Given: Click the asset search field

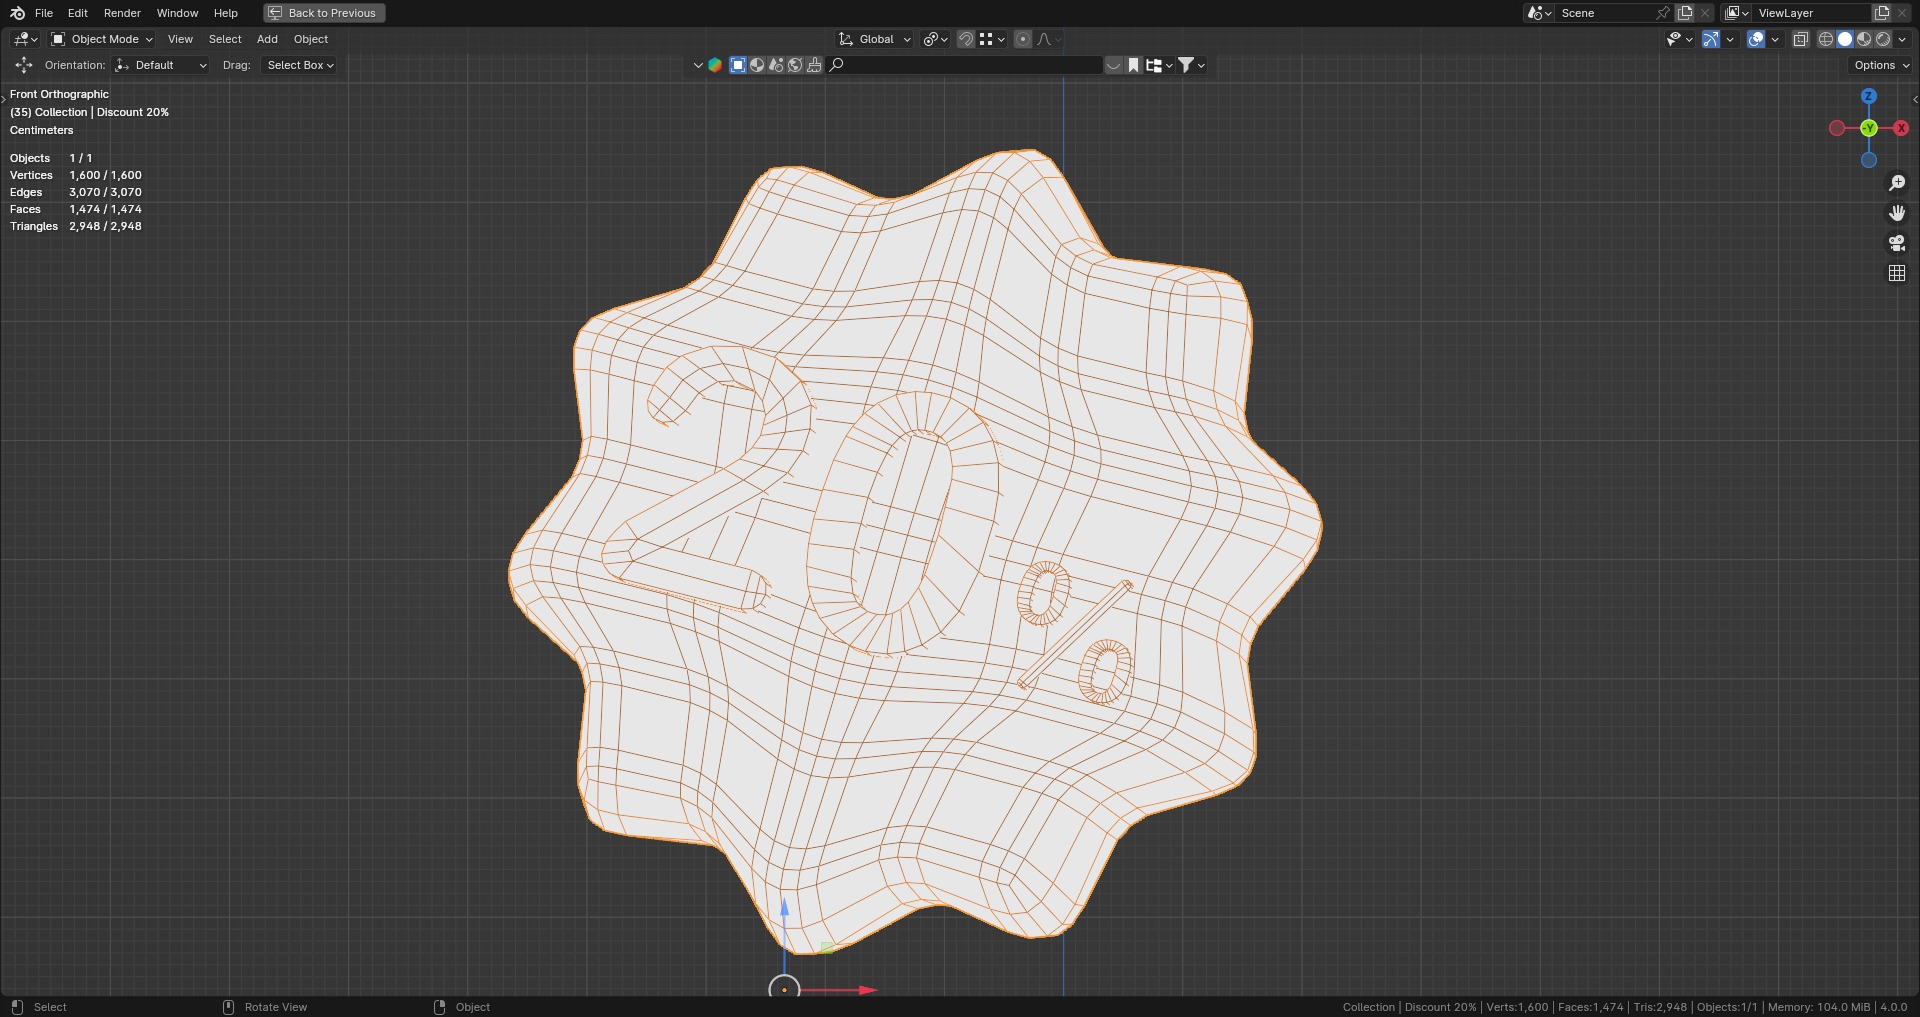Looking at the screenshot, I should [x=964, y=65].
